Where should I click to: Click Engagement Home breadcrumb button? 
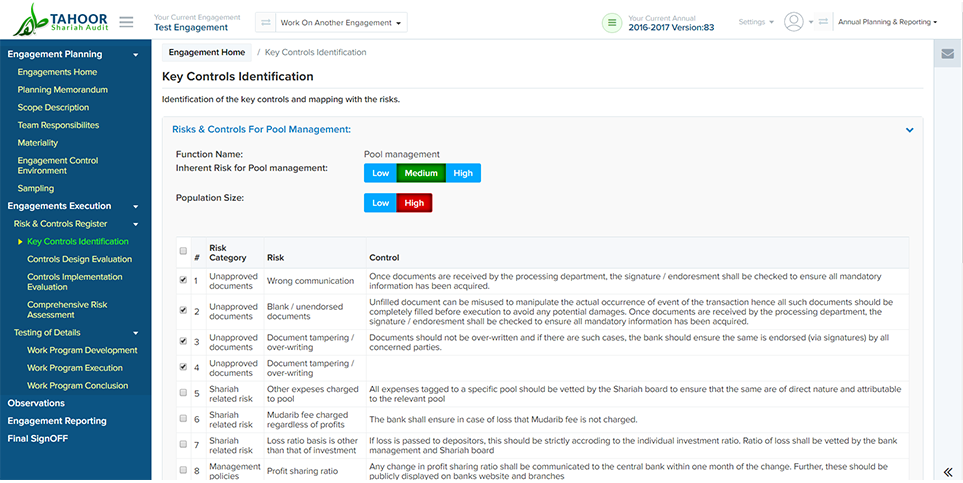[207, 52]
